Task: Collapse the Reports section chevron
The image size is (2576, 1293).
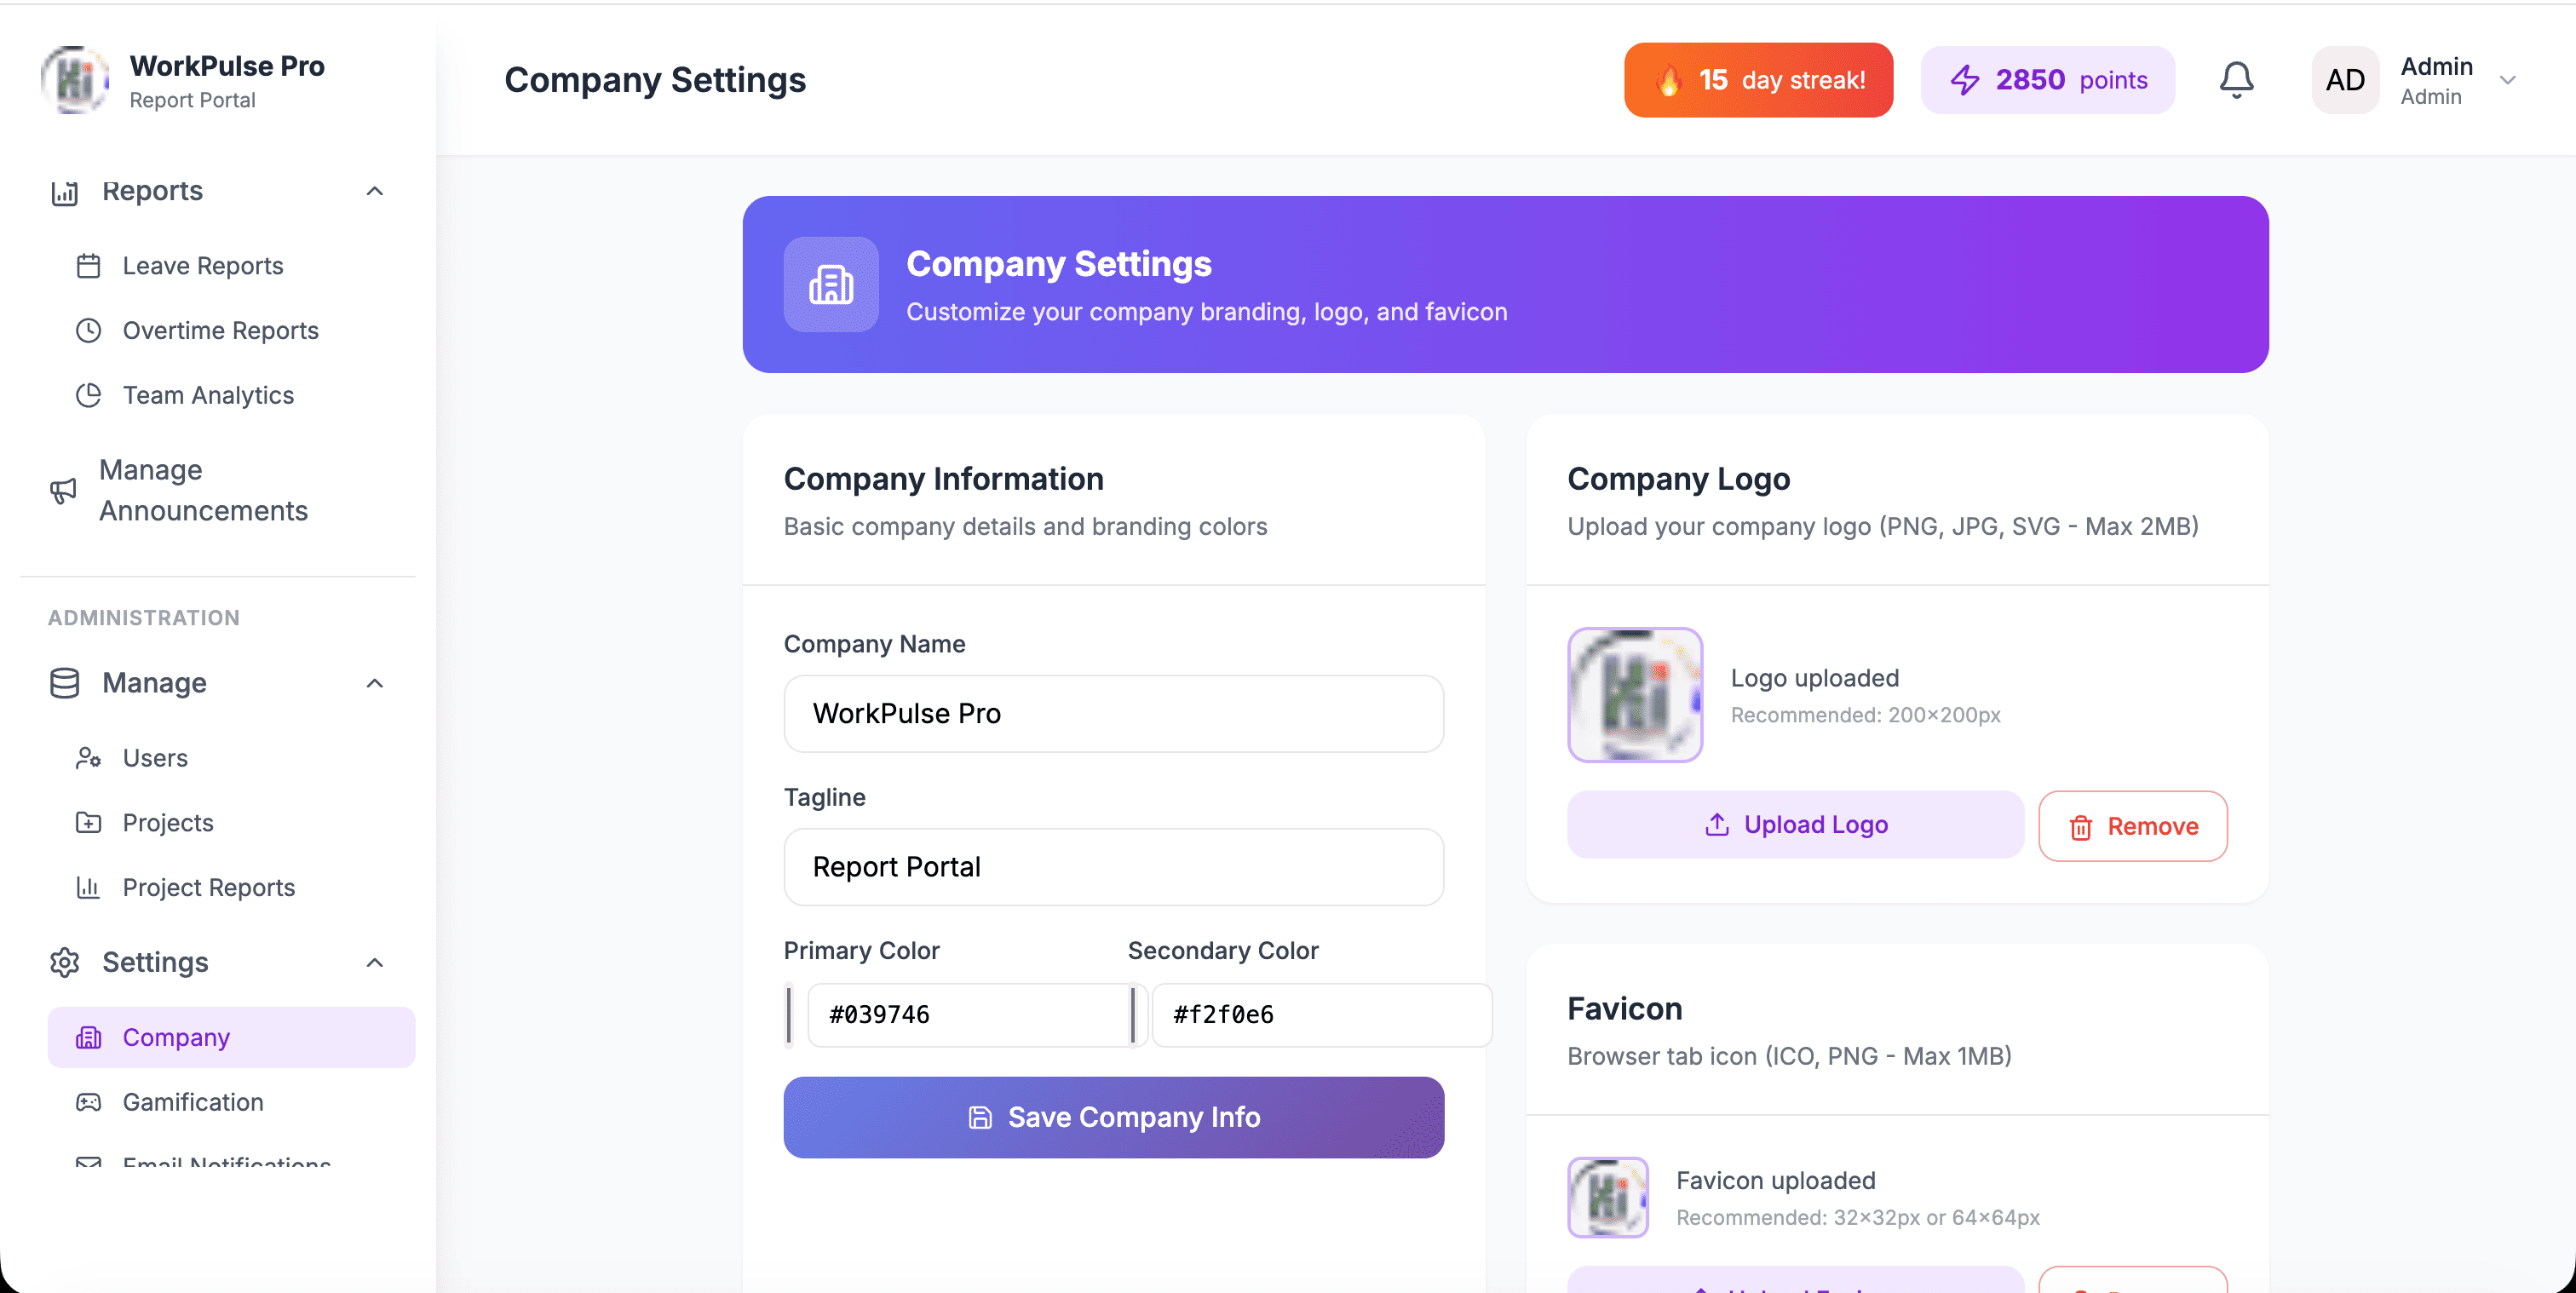Action: click(x=375, y=191)
